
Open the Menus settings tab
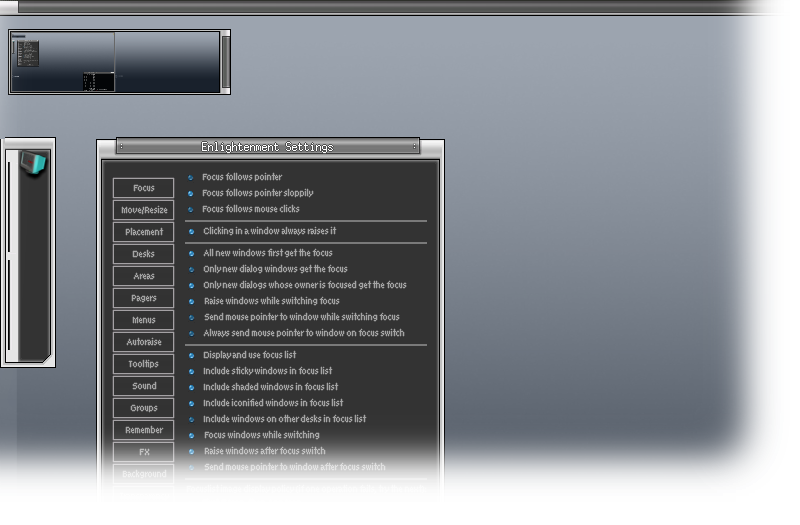point(143,320)
